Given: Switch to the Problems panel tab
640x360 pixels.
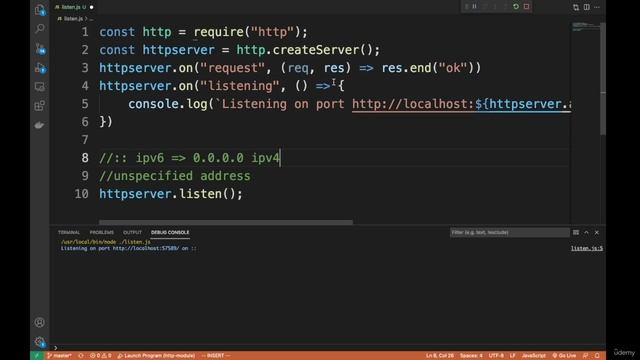Looking at the screenshot, I should (102, 232).
